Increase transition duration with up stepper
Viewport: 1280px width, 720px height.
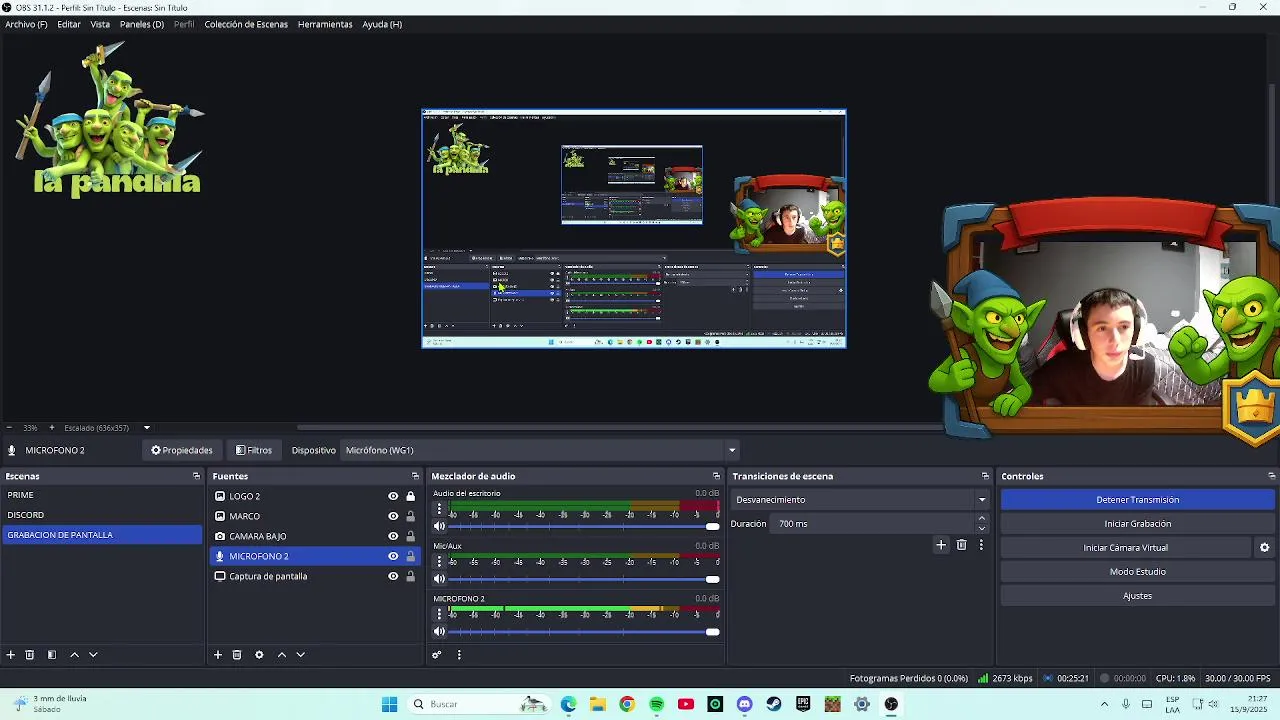(981, 519)
